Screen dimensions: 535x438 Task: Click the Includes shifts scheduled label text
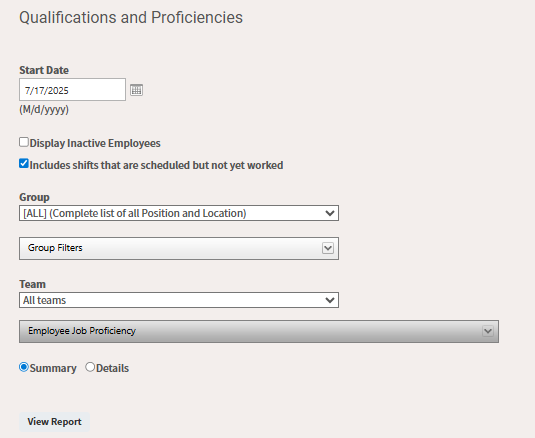pyautogui.click(x=156, y=165)
